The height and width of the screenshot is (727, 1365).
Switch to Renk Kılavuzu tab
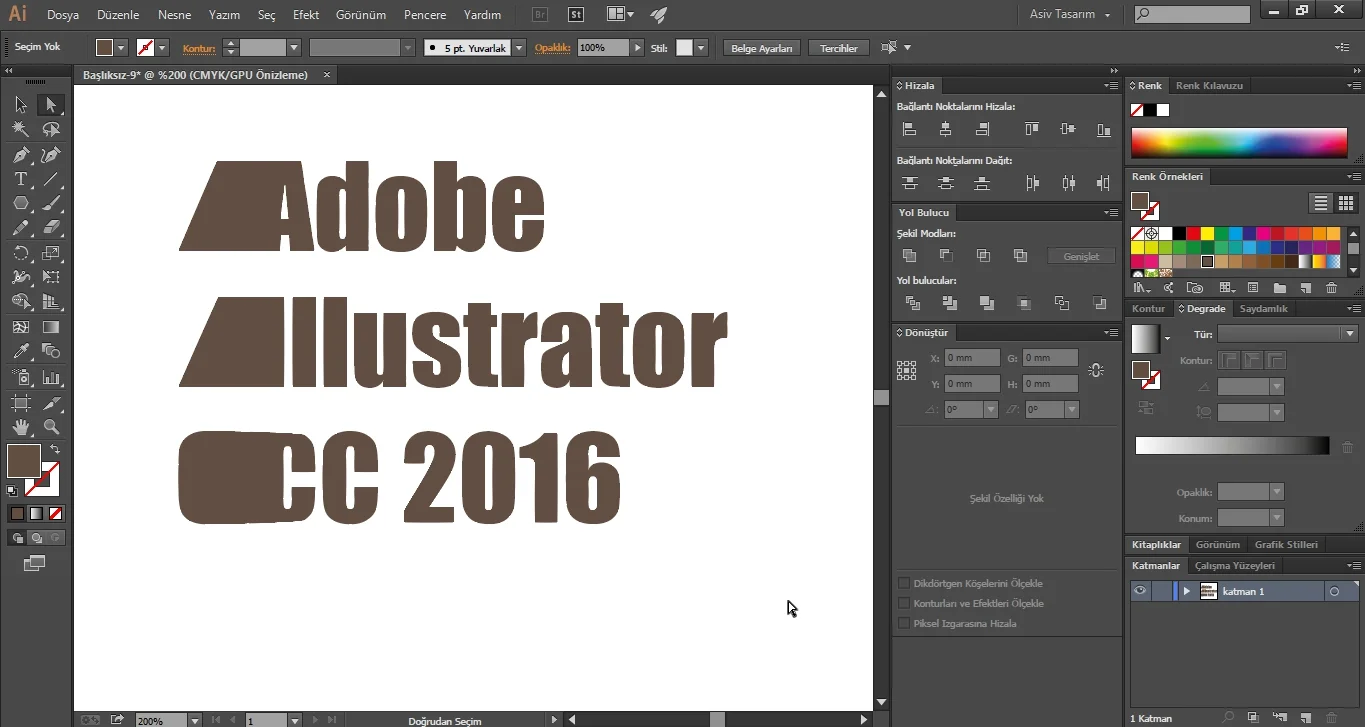tap(1209, 85)
